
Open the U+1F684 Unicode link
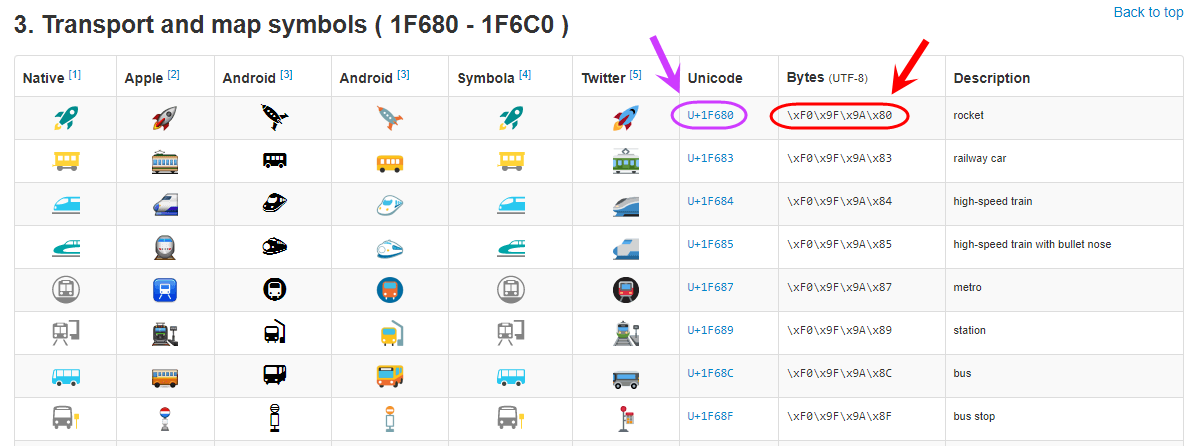[709, 201]
